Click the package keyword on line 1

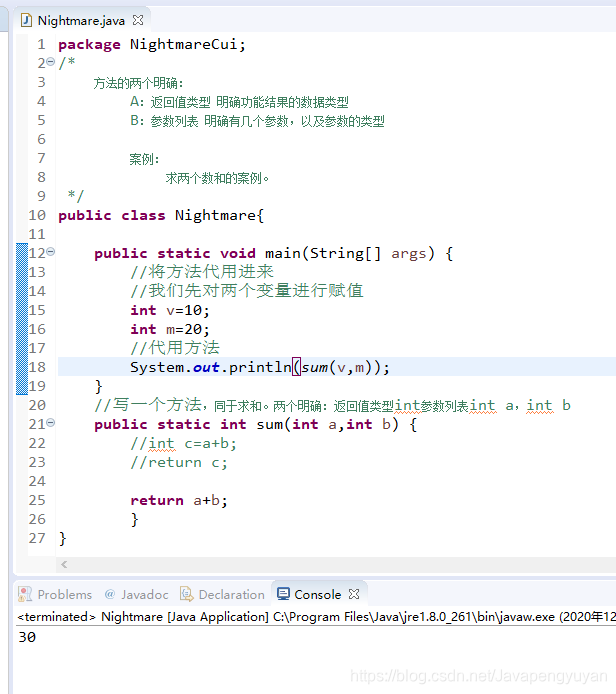click(89, 45)
